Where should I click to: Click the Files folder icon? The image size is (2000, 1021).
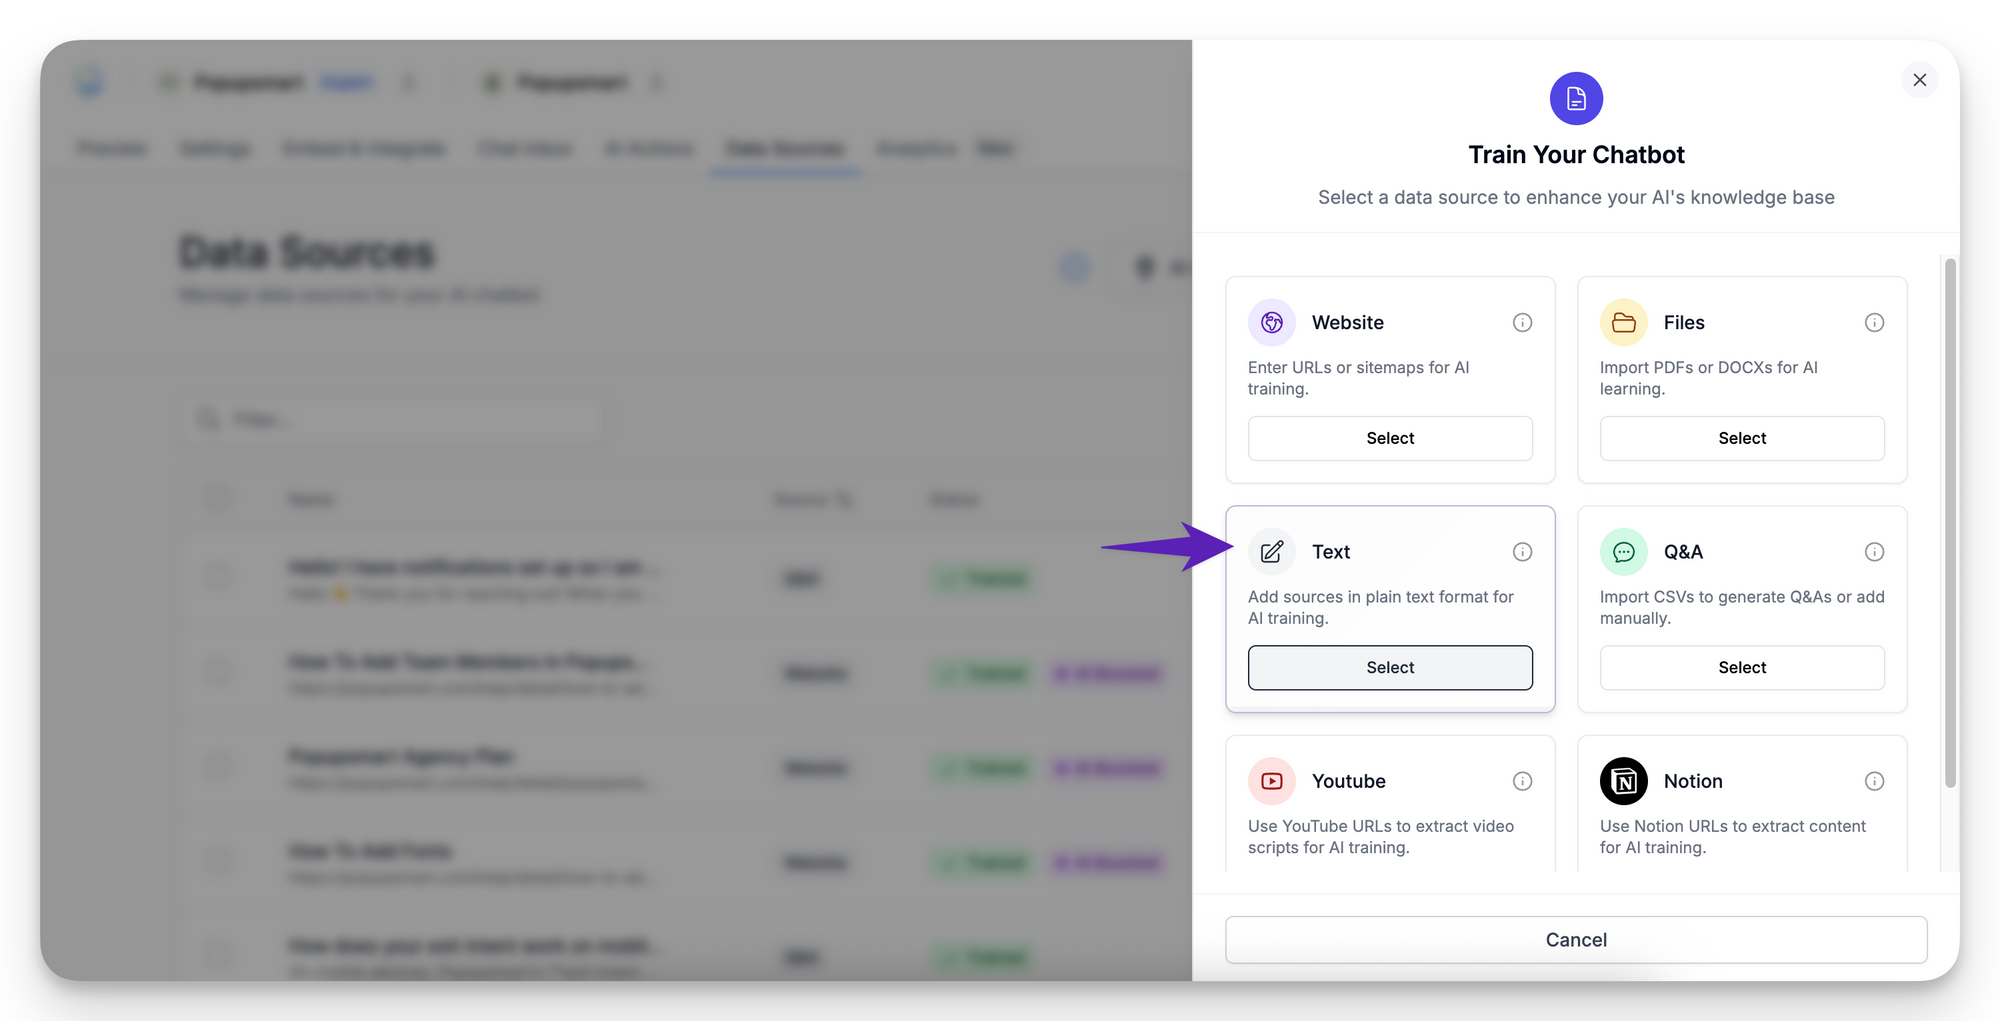click(1624, 322)
